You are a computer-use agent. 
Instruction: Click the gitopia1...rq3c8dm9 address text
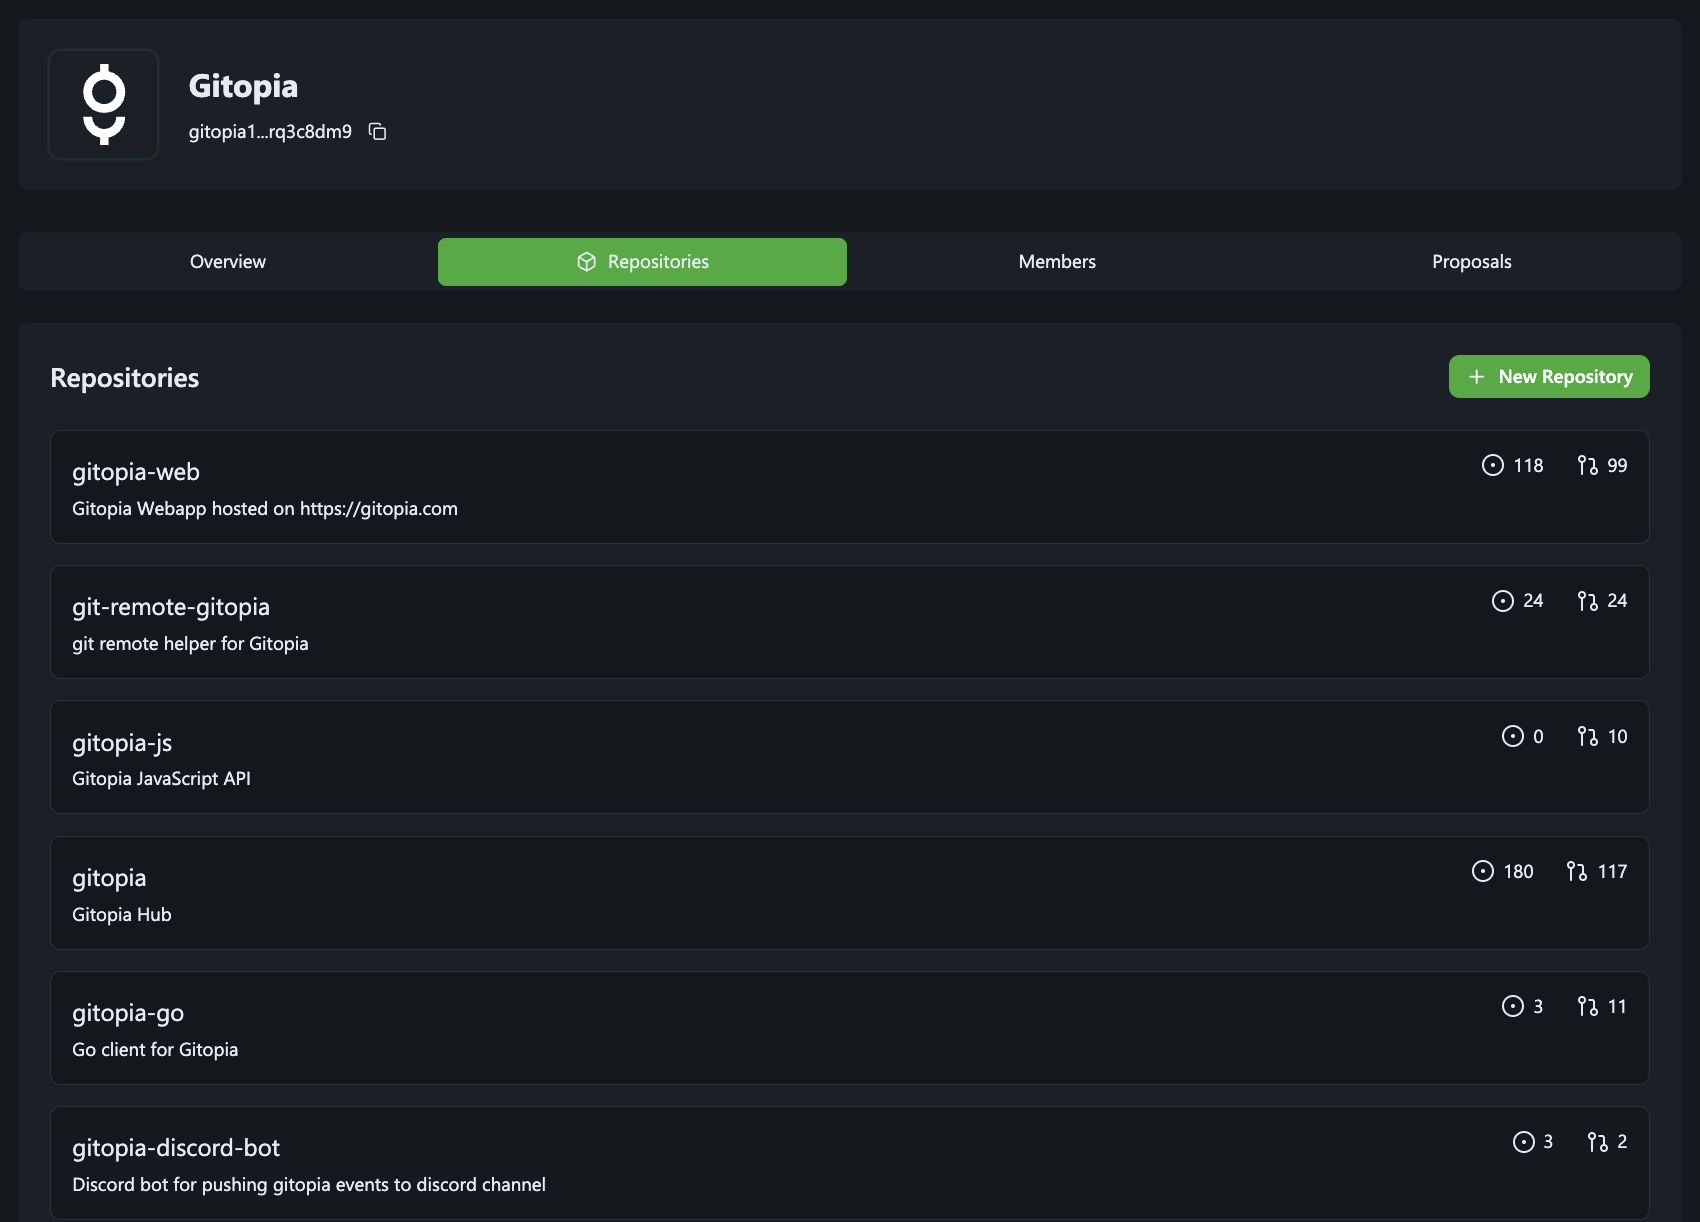pyautogui.click(x=270, y=132)
